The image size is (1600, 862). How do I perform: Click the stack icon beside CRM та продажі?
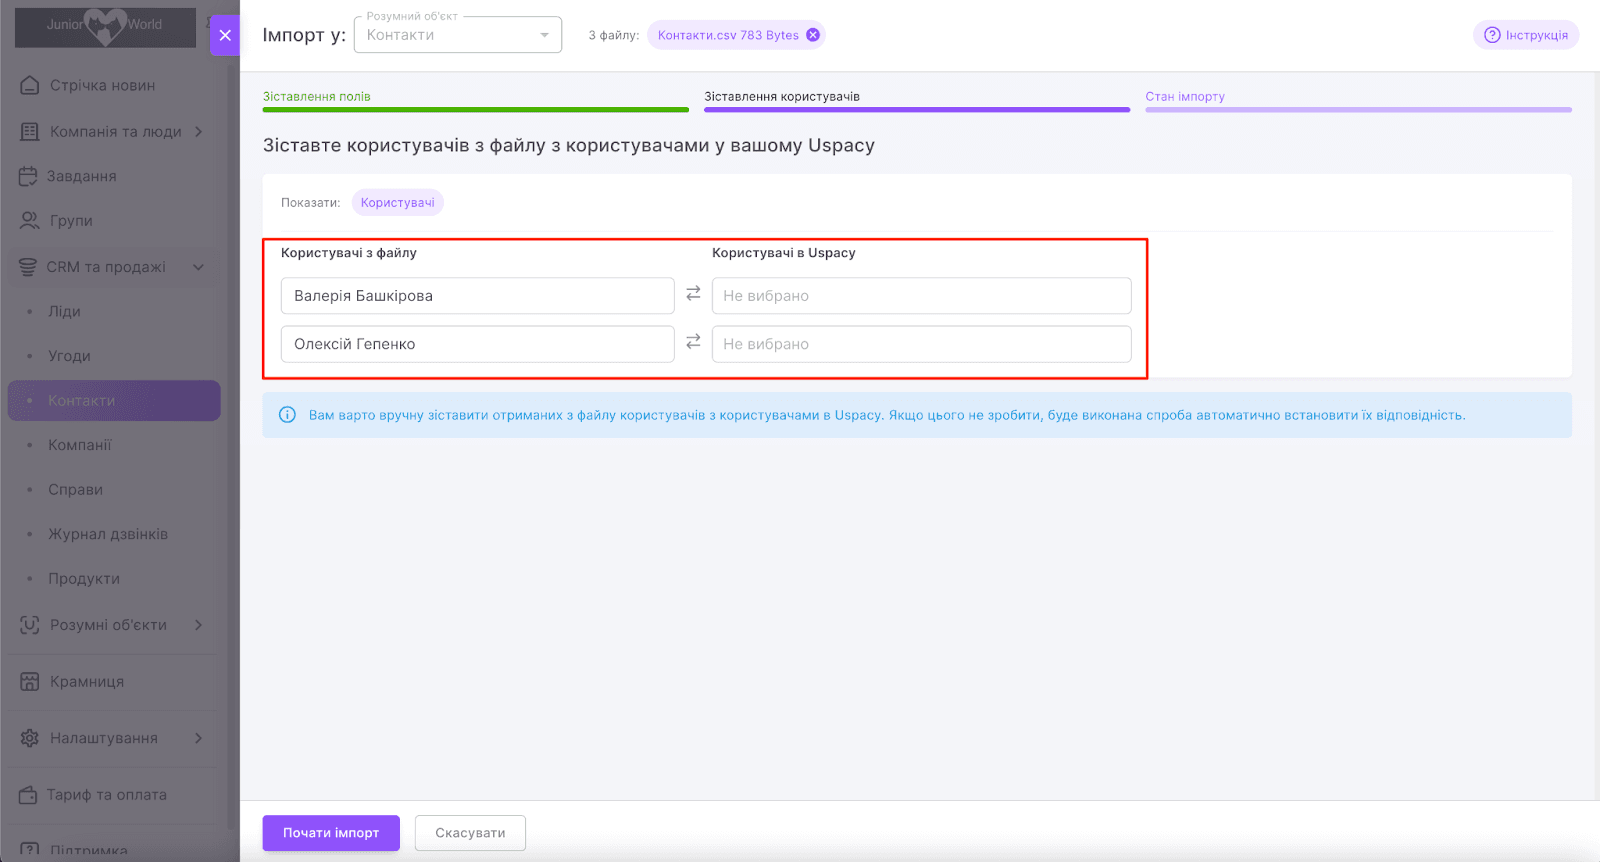(28, 267)
